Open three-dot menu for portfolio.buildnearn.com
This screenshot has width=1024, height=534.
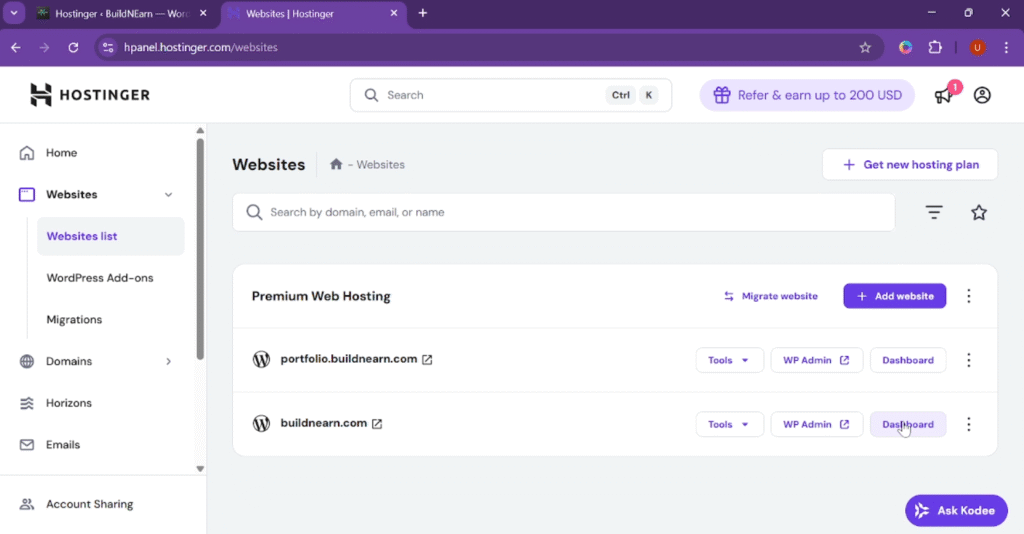point(968,360)
